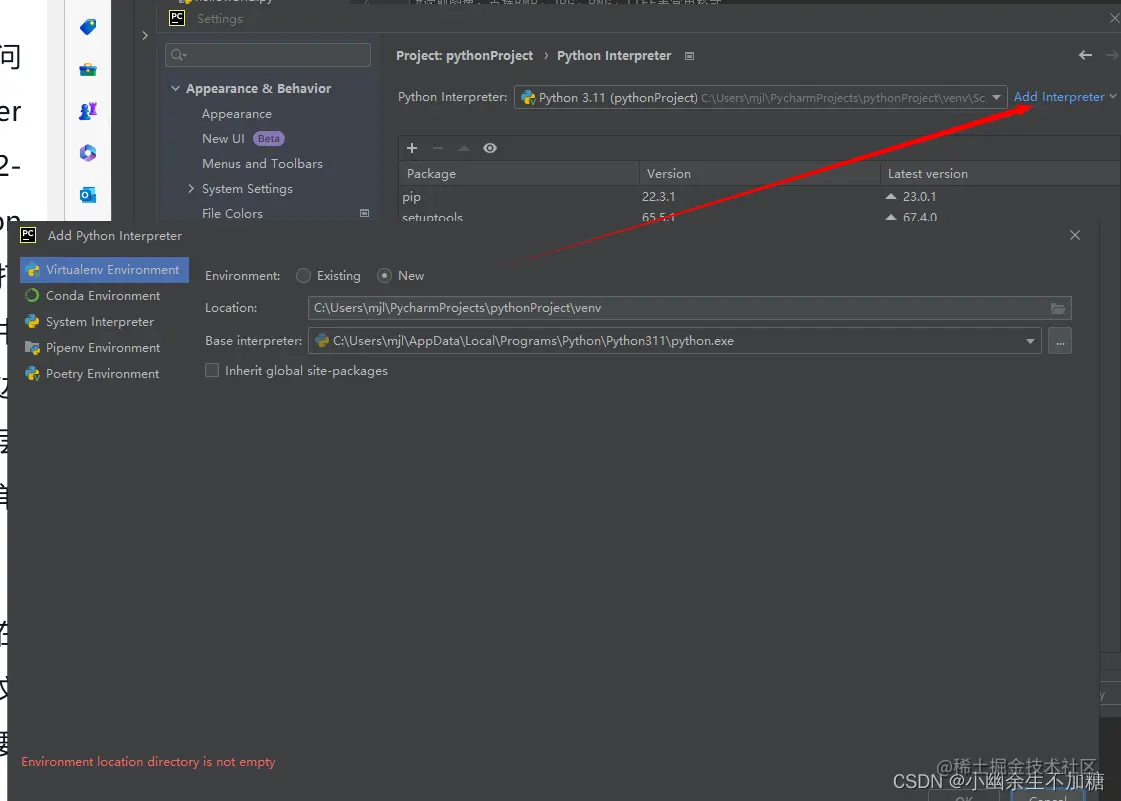This screenshot has width=1121, height=801.
Task: Click the Outlook icon in left sidebar
Action: coord(88,195)
